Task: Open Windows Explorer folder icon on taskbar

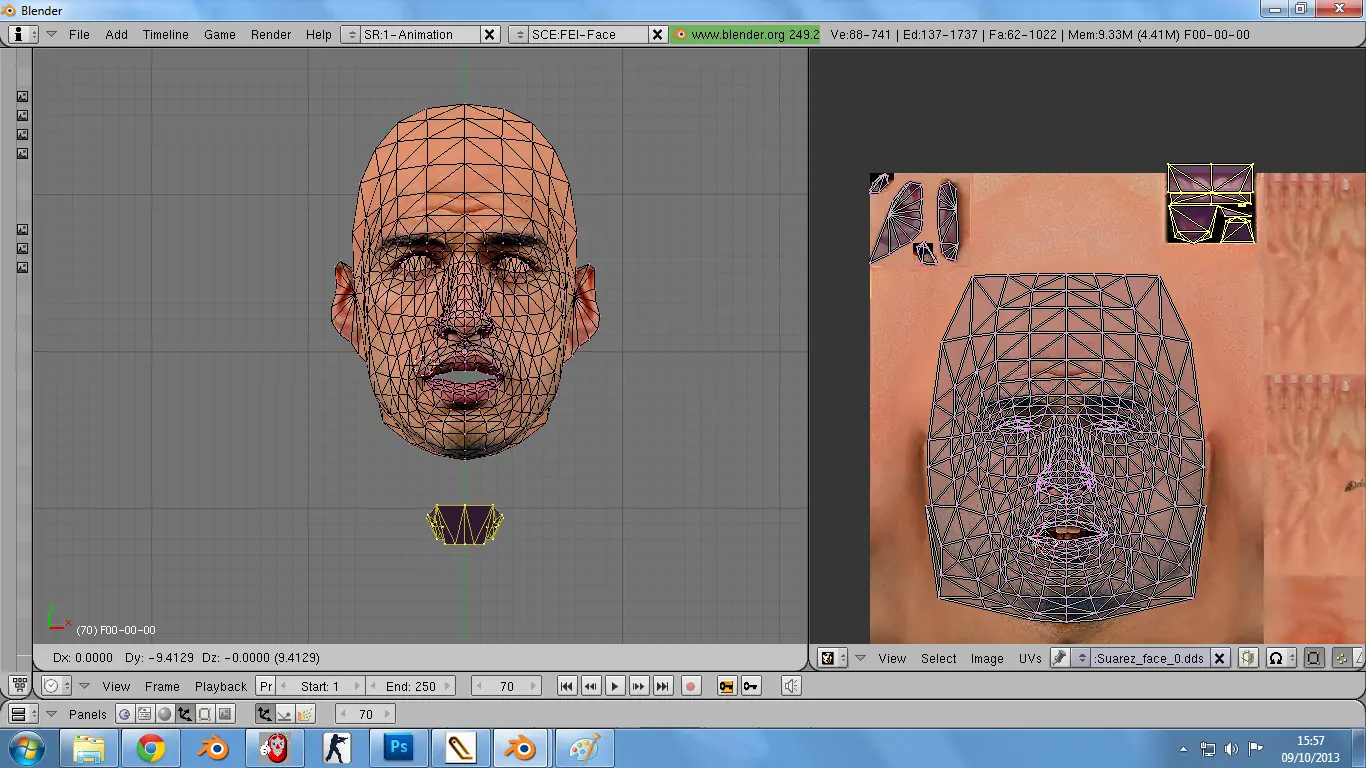Action: [x=89, y=748]
